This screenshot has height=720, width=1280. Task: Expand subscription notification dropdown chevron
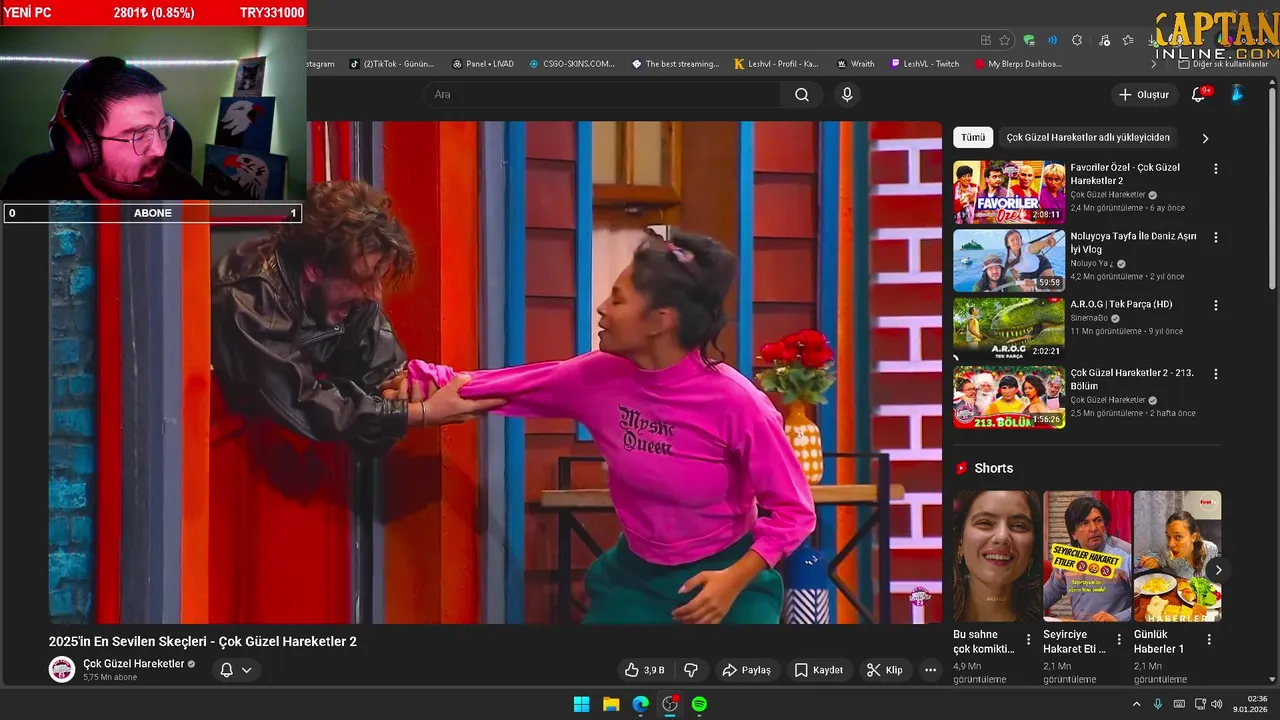click(246, 670)
